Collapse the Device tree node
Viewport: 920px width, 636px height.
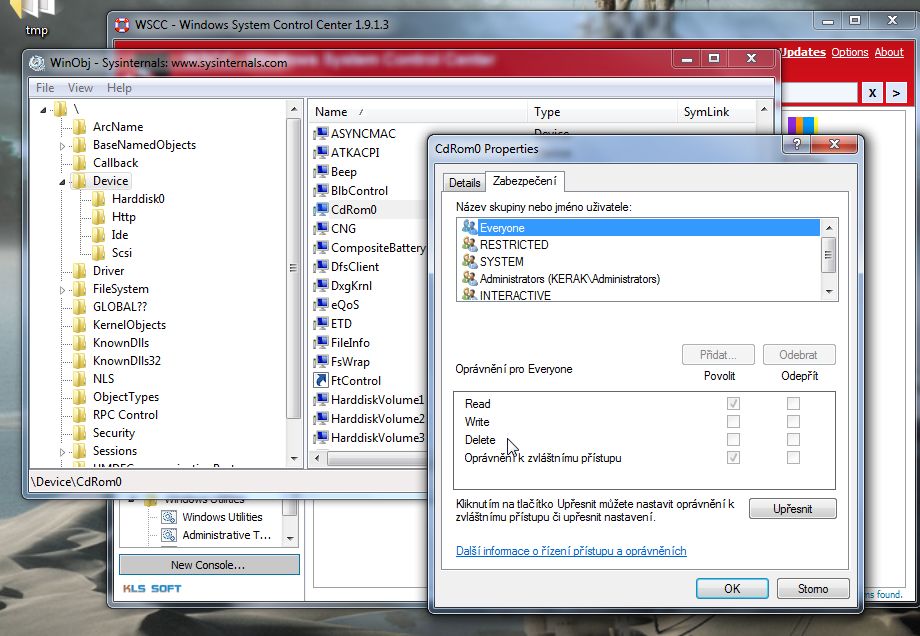coord(62,182)
